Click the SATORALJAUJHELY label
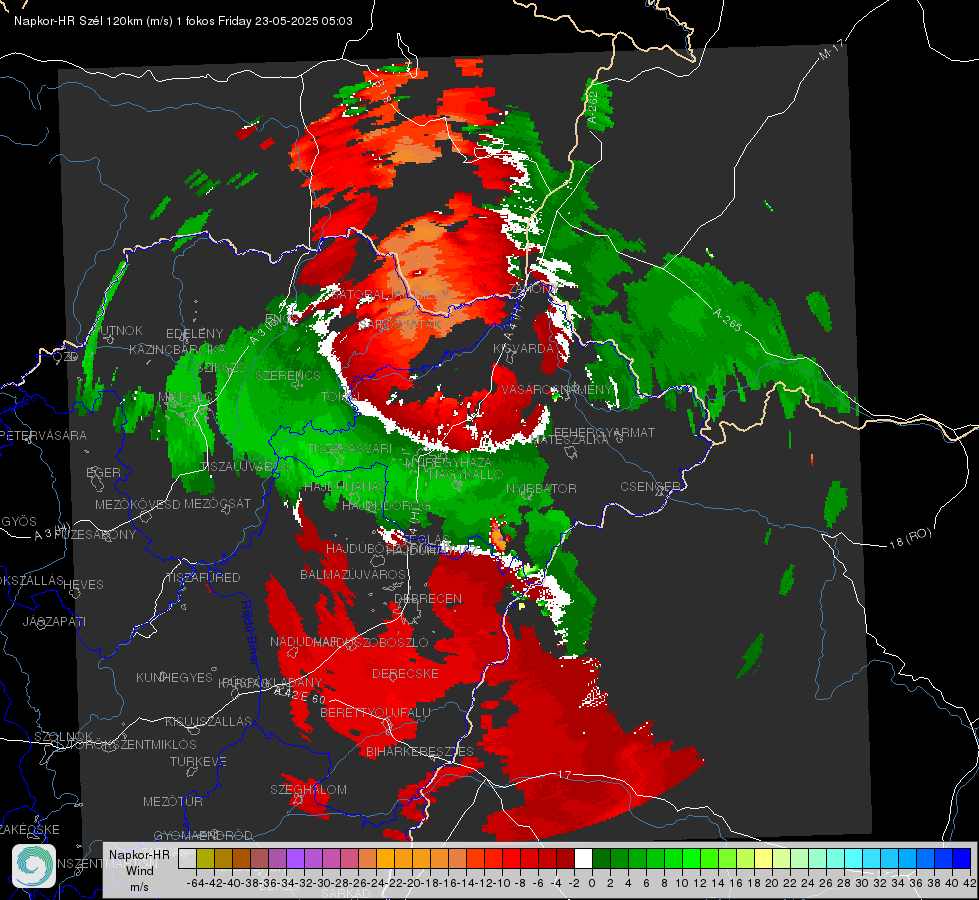This screenshot has width=979, height=900. pos(390,294)
